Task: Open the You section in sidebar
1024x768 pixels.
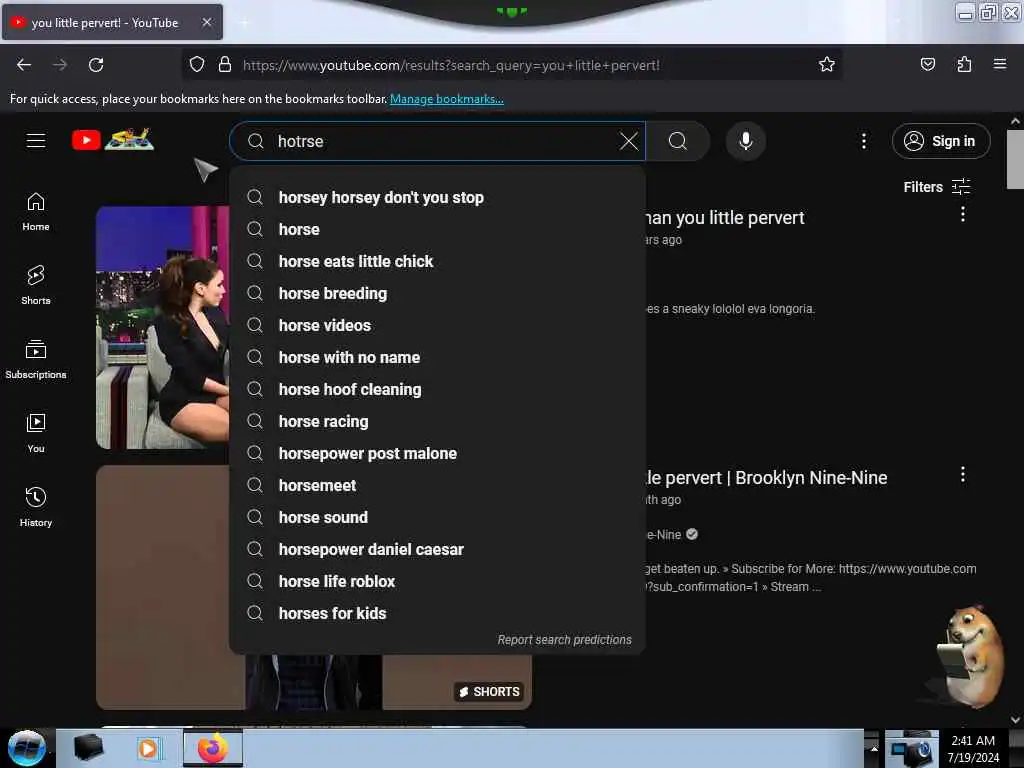Action: pyautogui.click(x=36, y=433)
